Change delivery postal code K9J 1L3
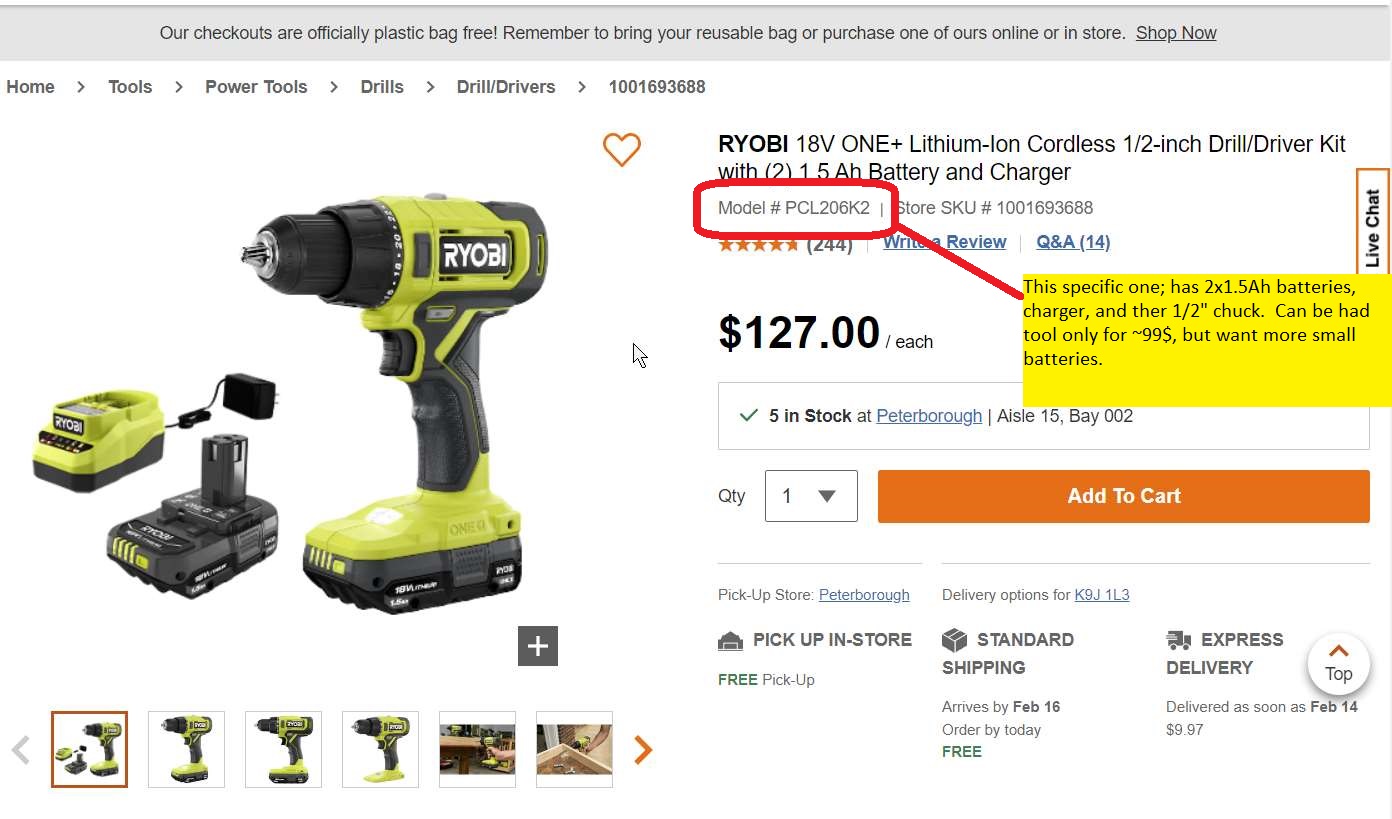1392x819 pixels. point(1102,595)
